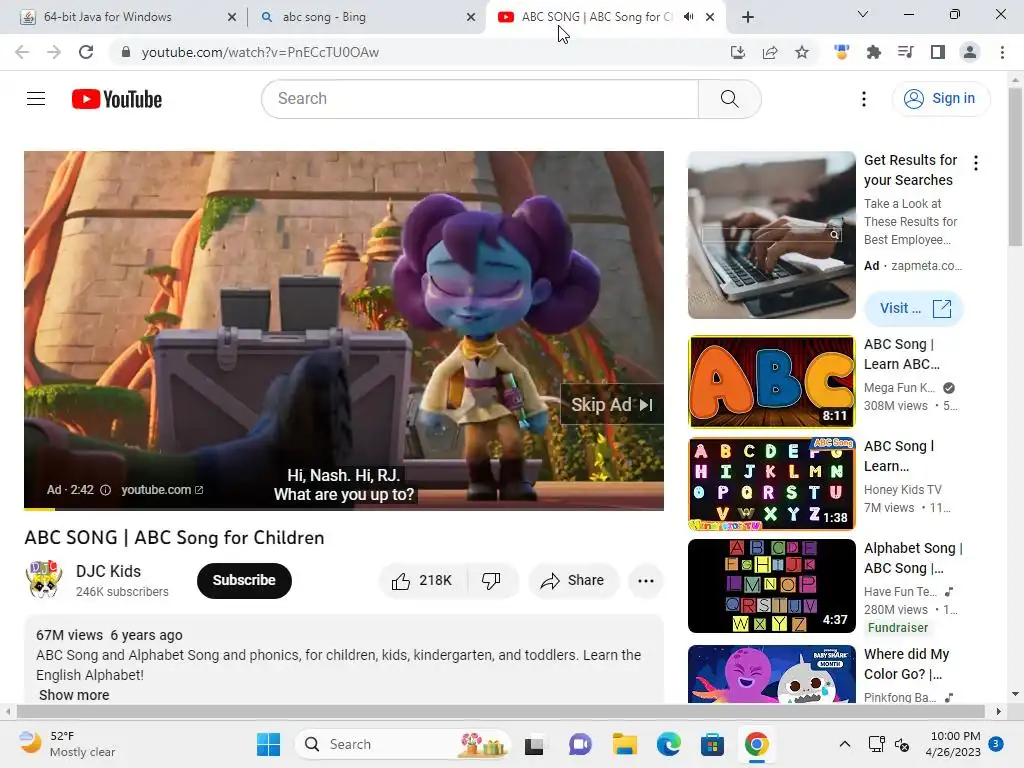Open the DJC Kids channel avatar
This screenshot has height=768, width=1024.
(x=44, y=580)
